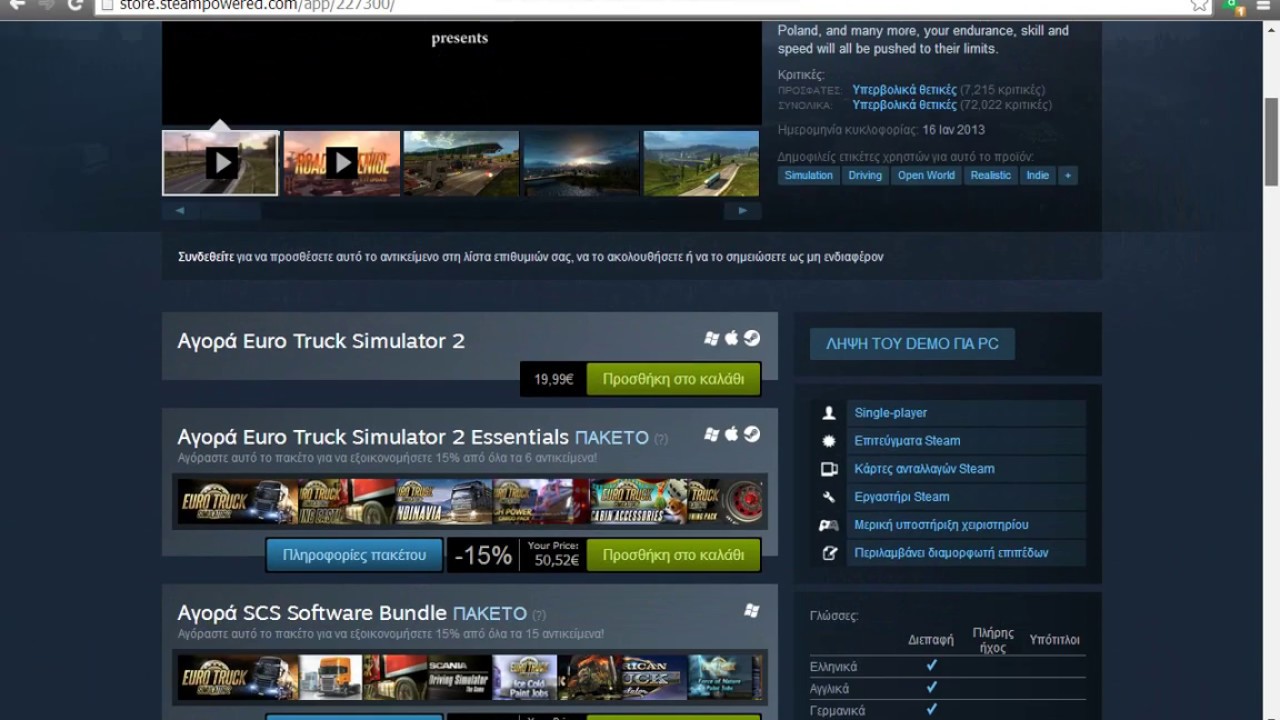Image resolution: width=1280 pixels, height=720 pixels.
Task: Open the Simulation tag
Action: (x=808, y=175)
